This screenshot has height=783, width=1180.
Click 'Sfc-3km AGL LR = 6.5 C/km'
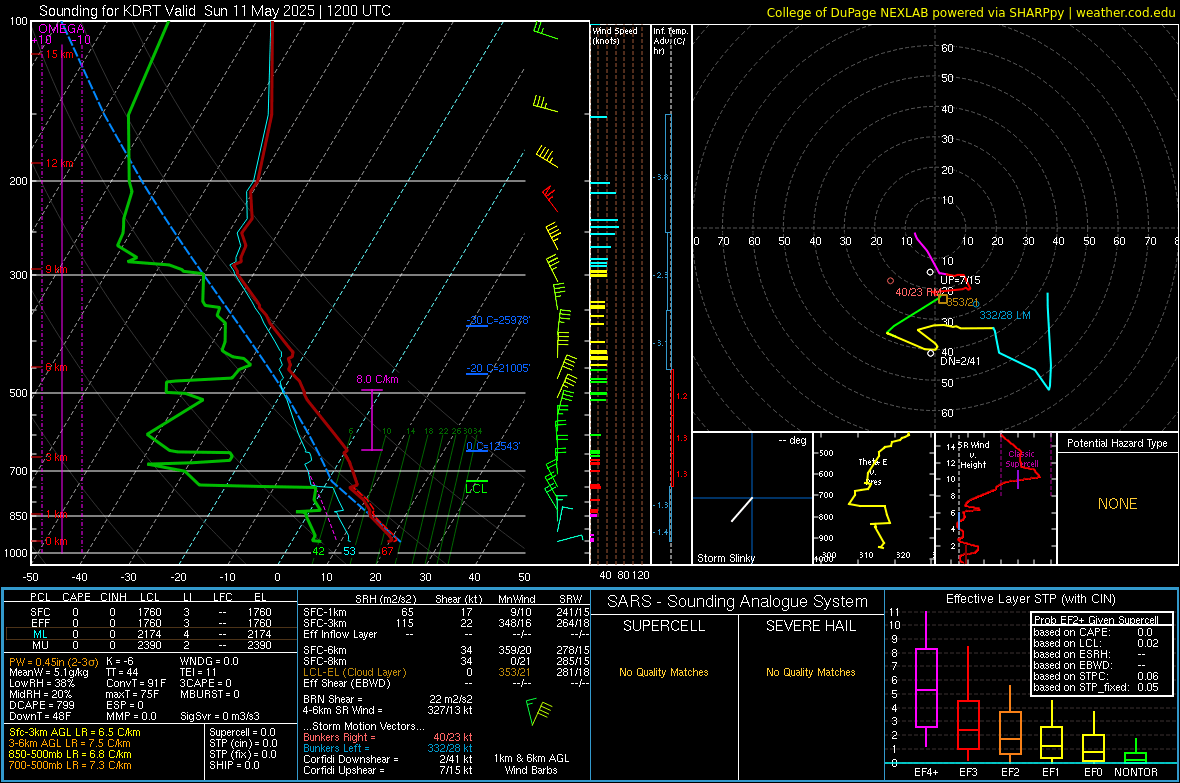click(x=75, y=732)
